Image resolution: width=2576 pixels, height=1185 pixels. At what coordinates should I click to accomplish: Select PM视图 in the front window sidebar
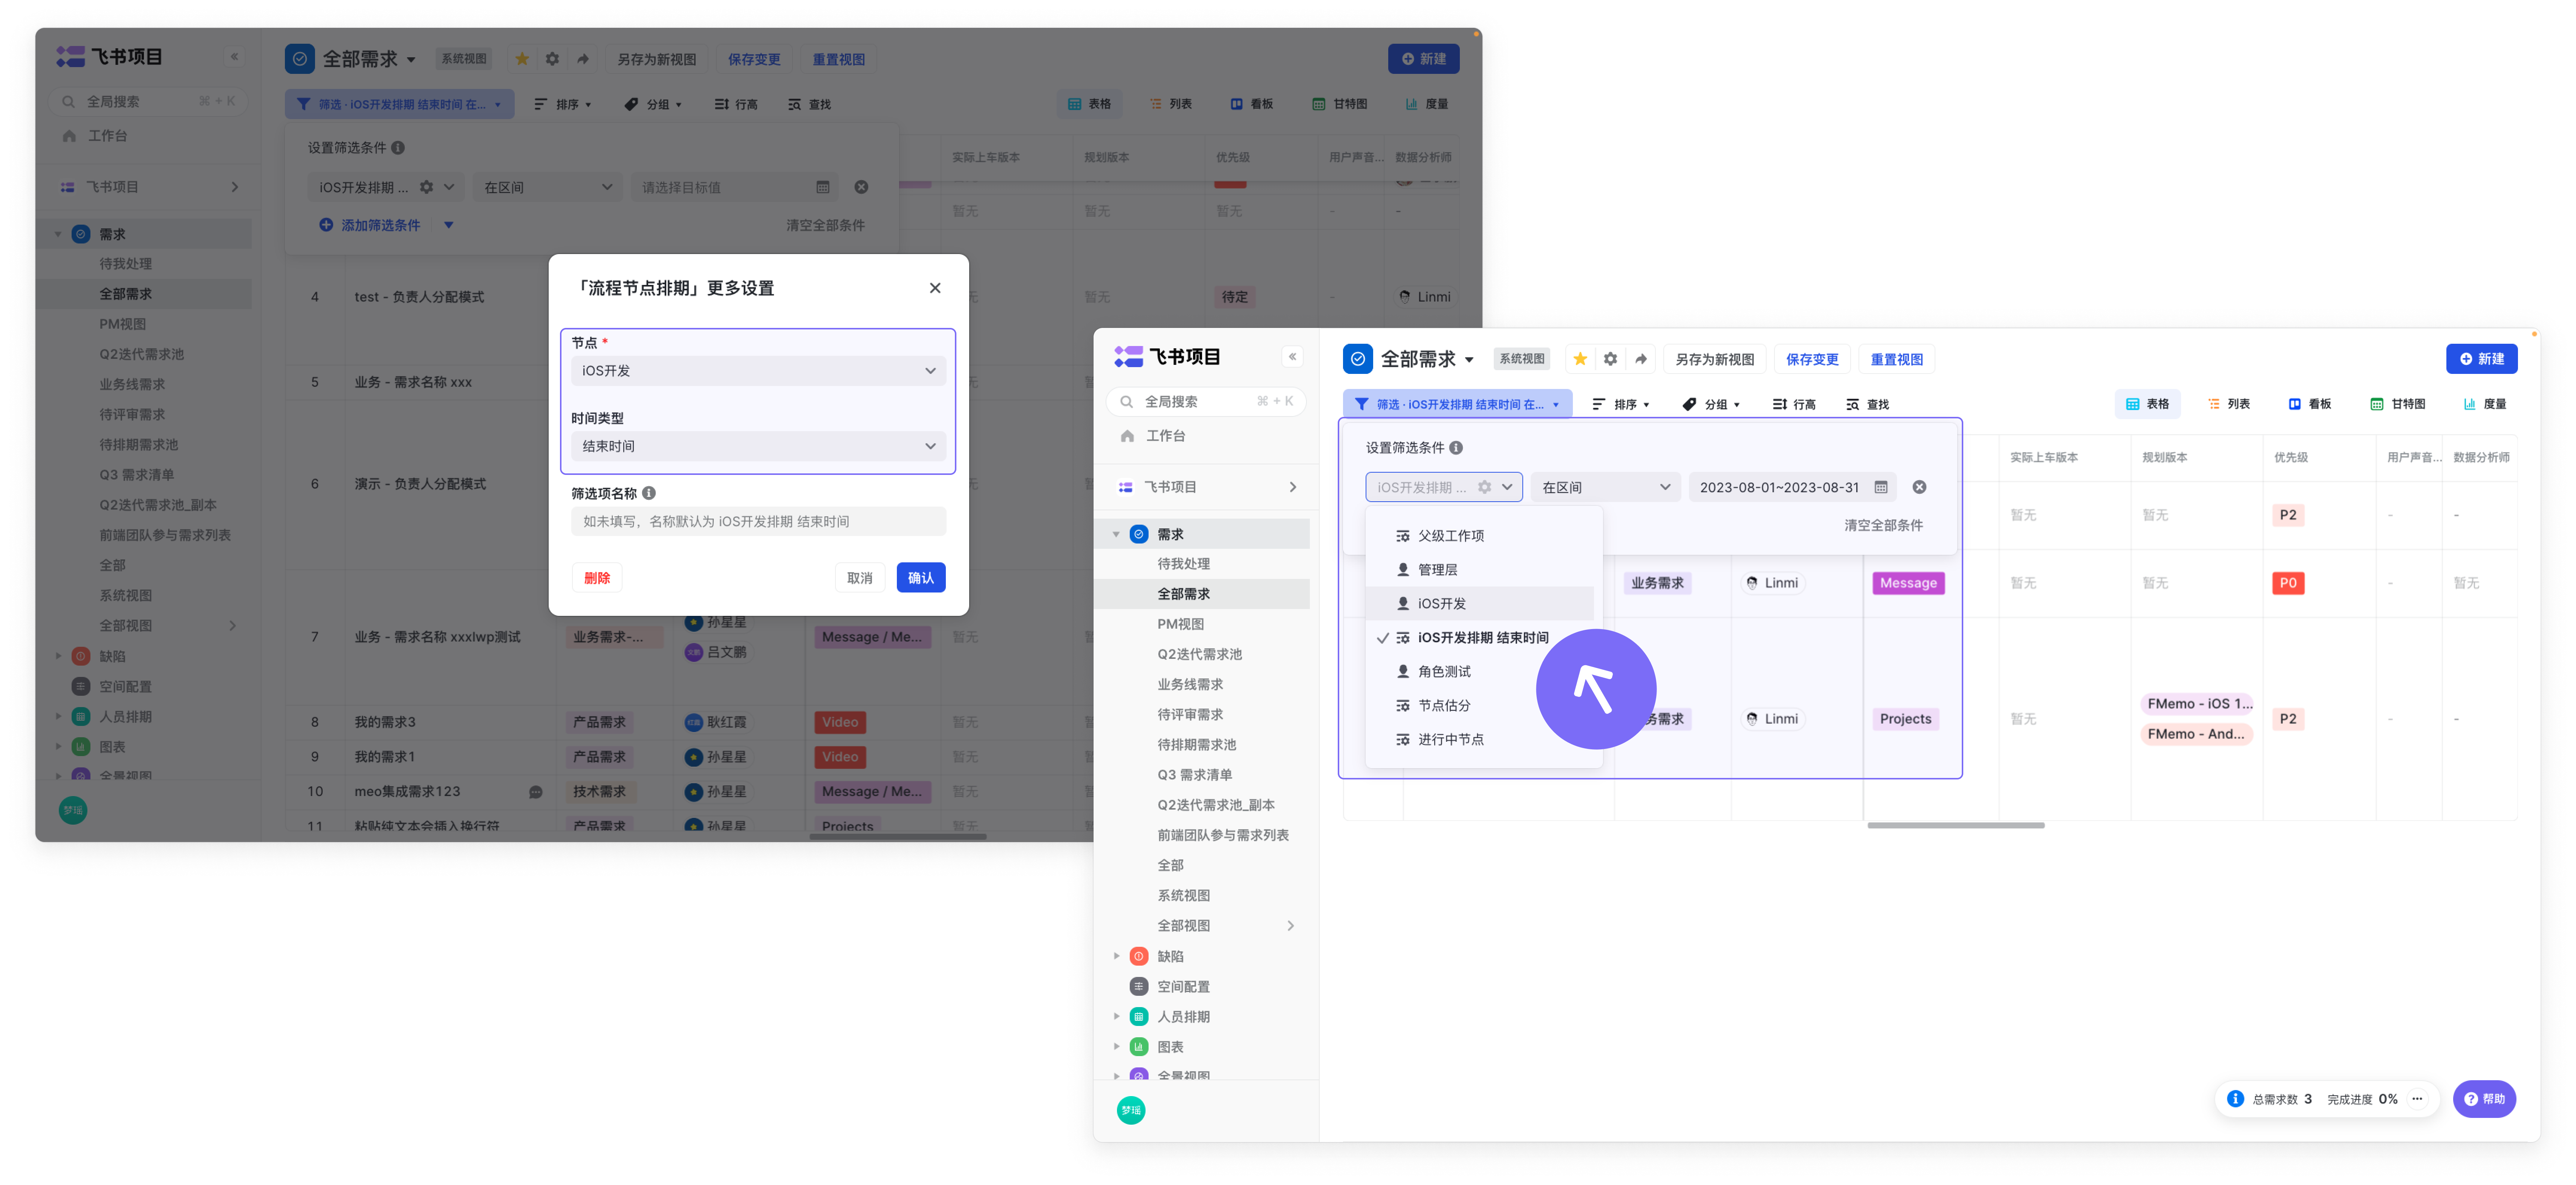tap(1181, 624)
